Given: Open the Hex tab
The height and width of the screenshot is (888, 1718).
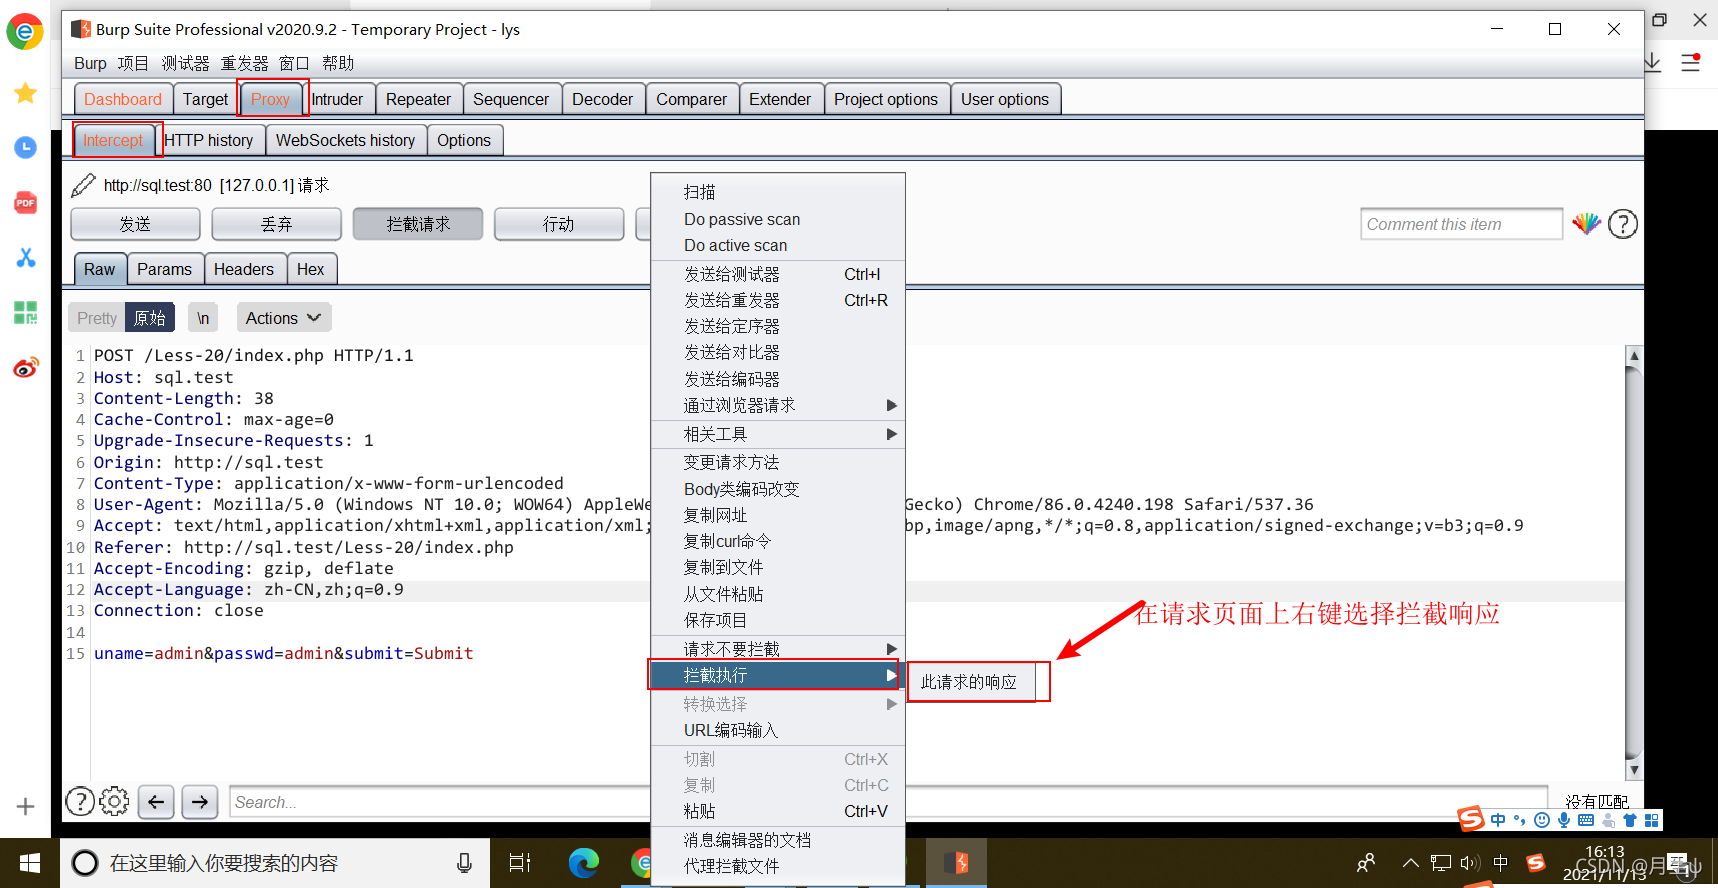Looking at the screenshot, I should (310, 269).
